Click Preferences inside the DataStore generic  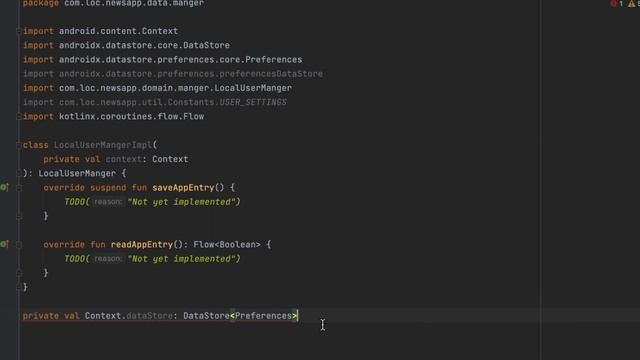(263, 316)
